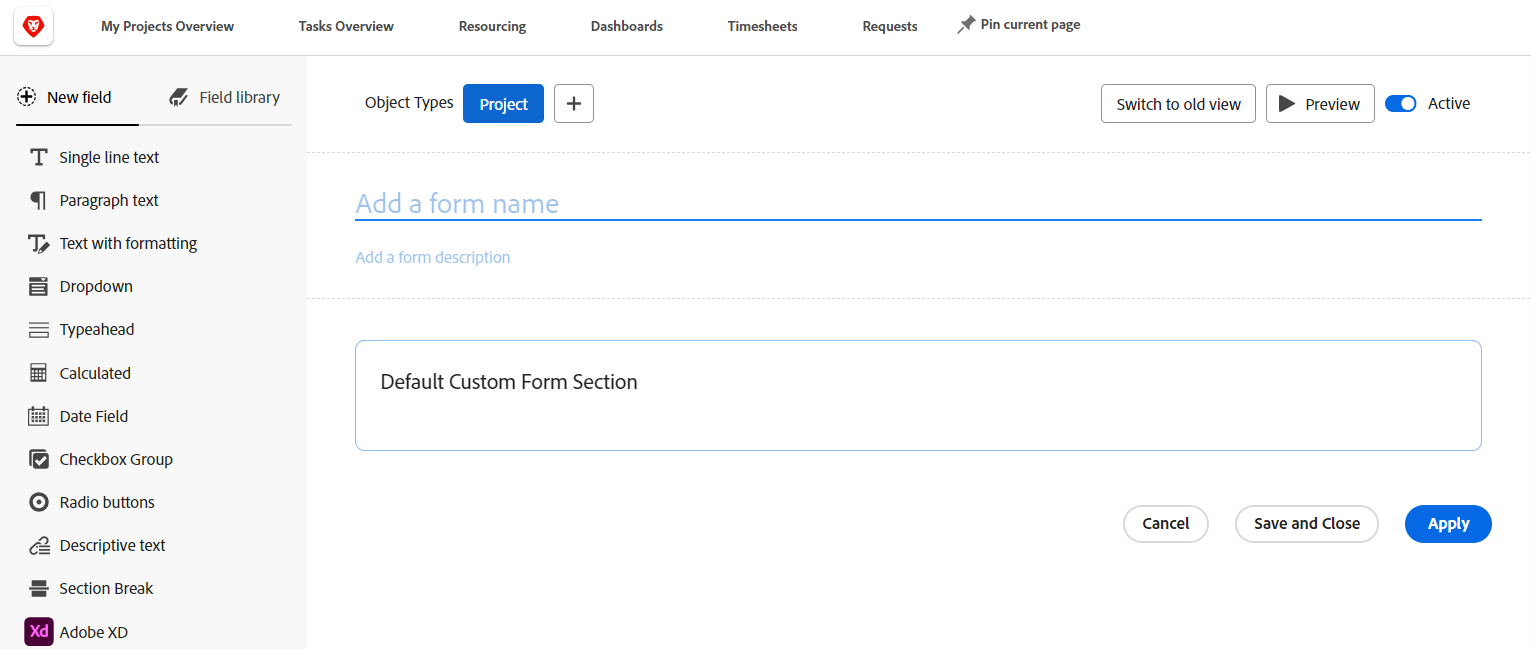Select the Section Break icon
The width and height of the screenshot is (1531, 649).
pos(39,588)
